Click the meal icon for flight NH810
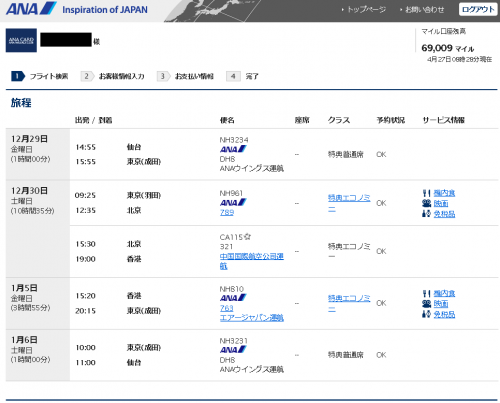 point(426,293)
